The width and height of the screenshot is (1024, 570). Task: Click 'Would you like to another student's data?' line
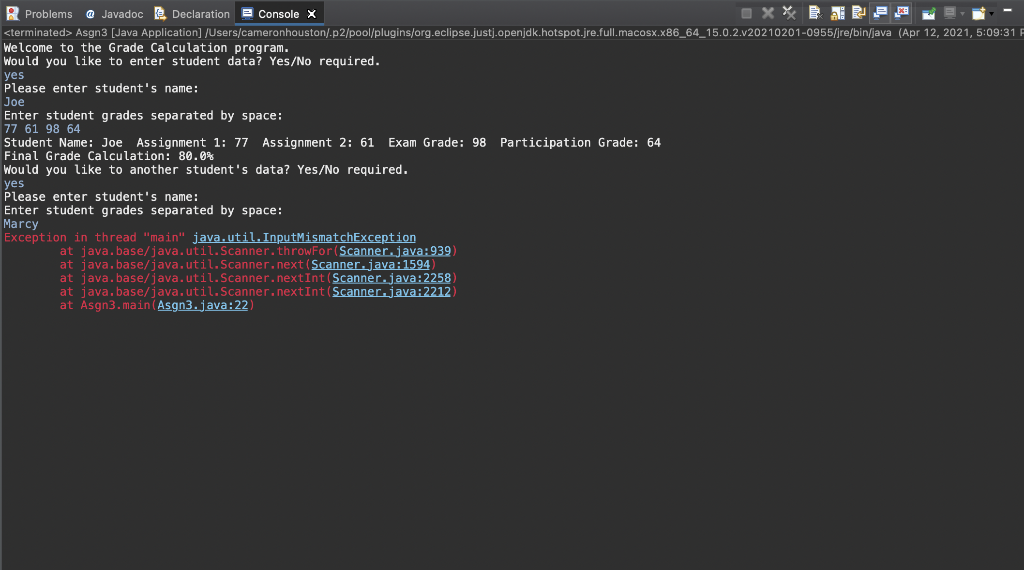(x=206, y=170)
